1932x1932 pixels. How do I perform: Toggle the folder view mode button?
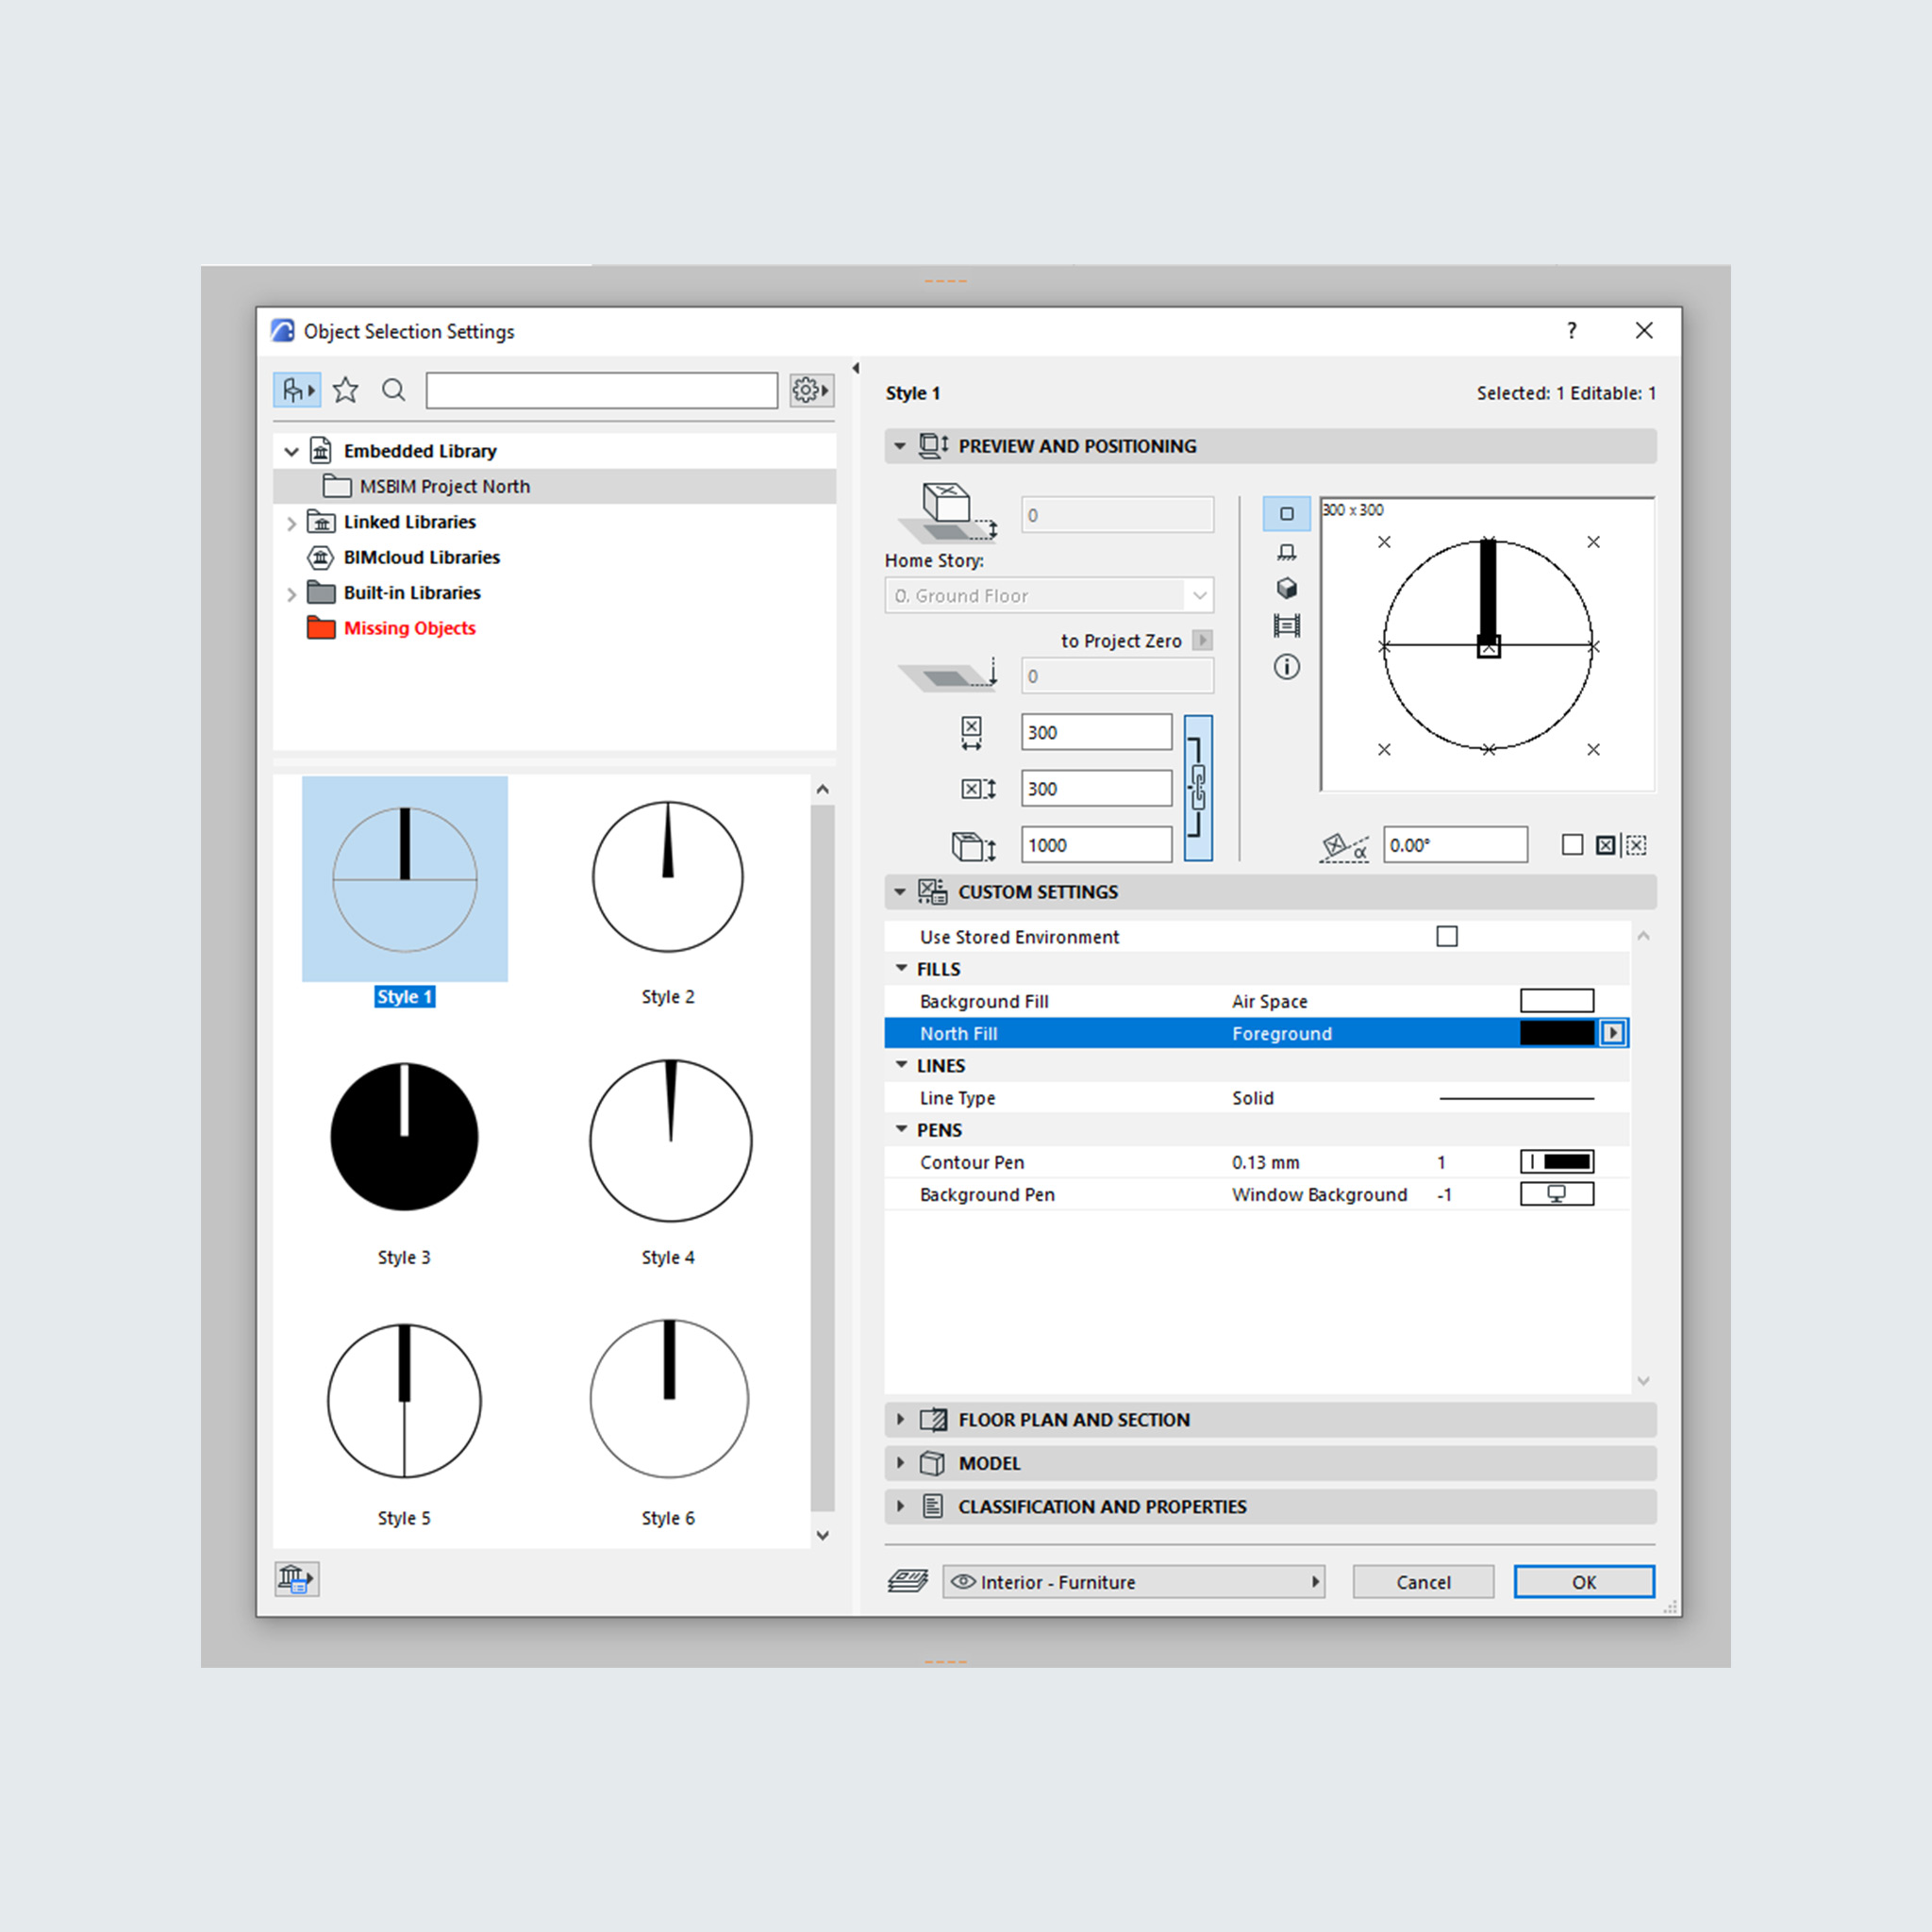(x=297, y=390)
